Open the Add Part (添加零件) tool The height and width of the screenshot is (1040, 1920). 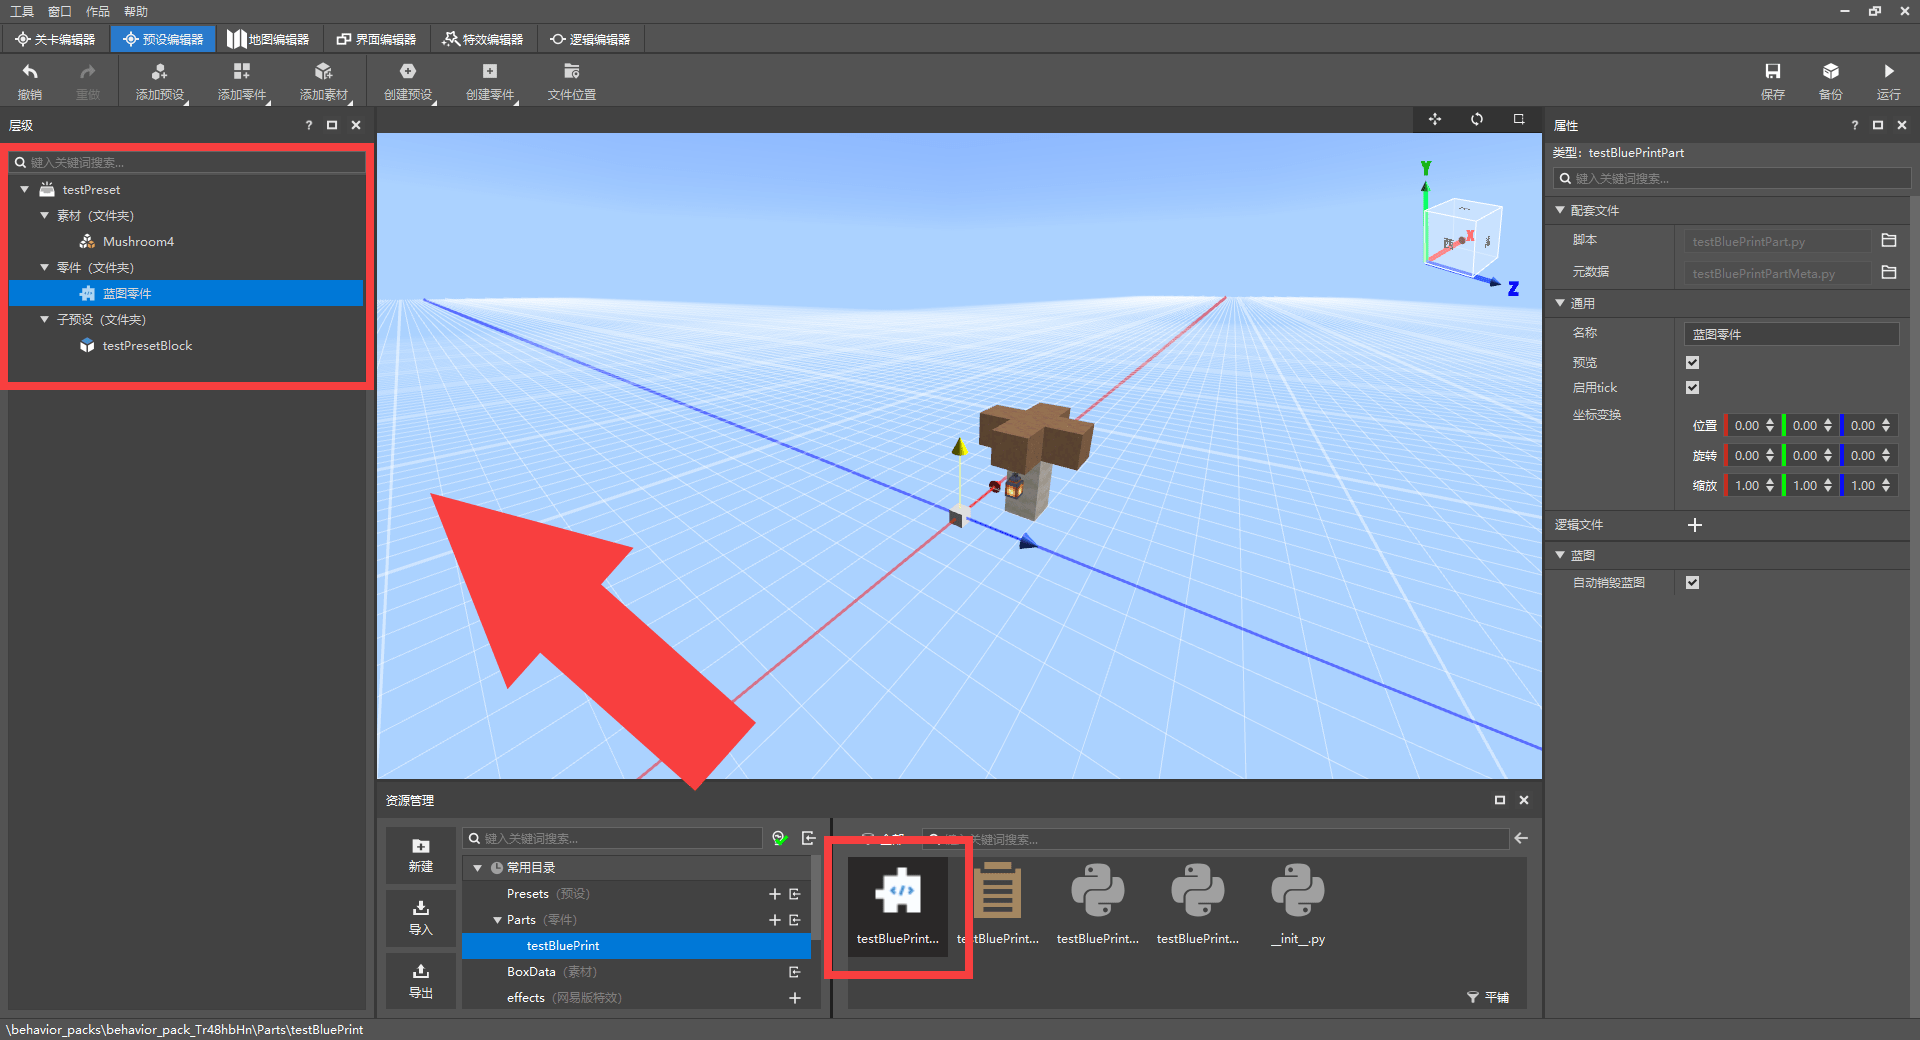click(242, 81)
